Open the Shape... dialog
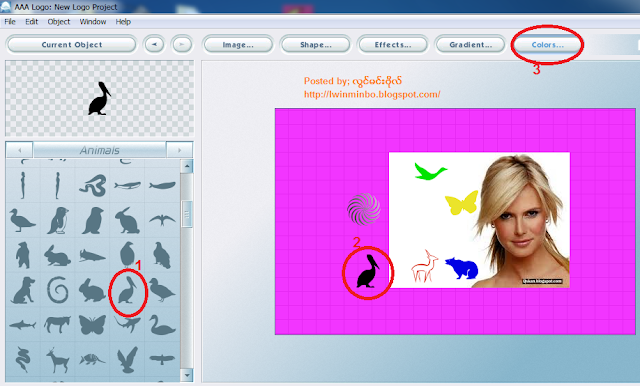Image resolution: width=640 pixels, height=386 pixels. click(316, 44)
